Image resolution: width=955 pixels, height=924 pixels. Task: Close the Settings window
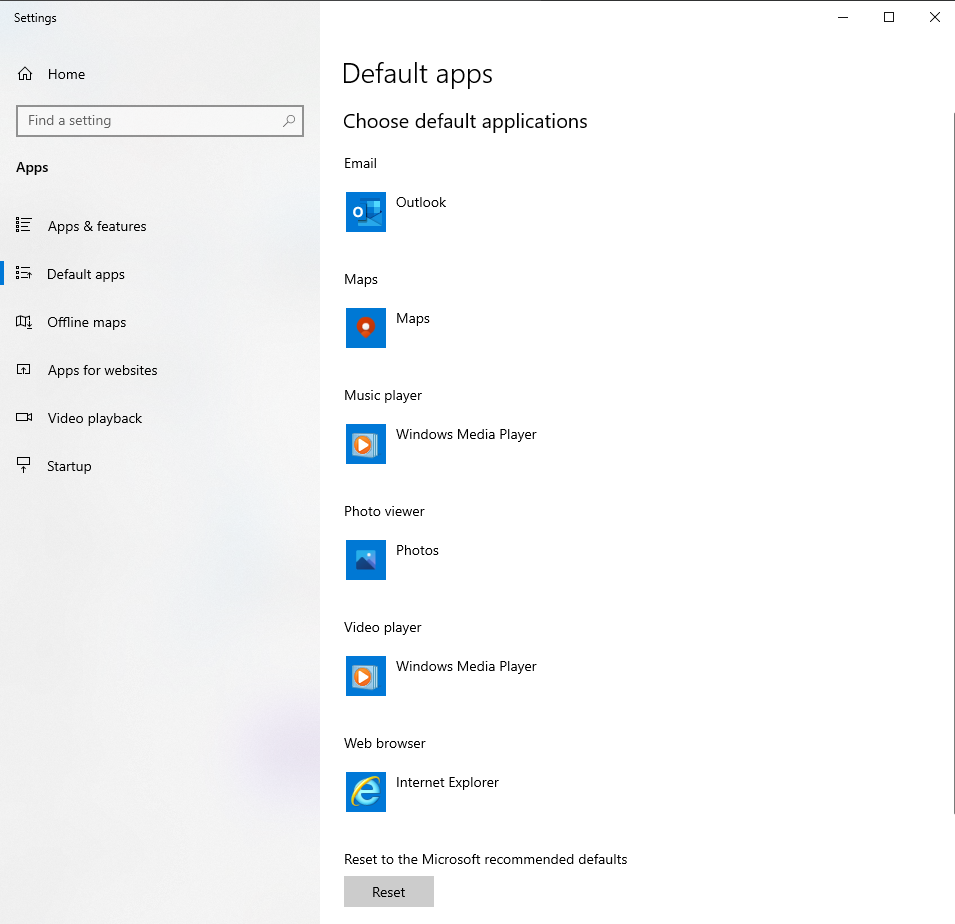934,17
